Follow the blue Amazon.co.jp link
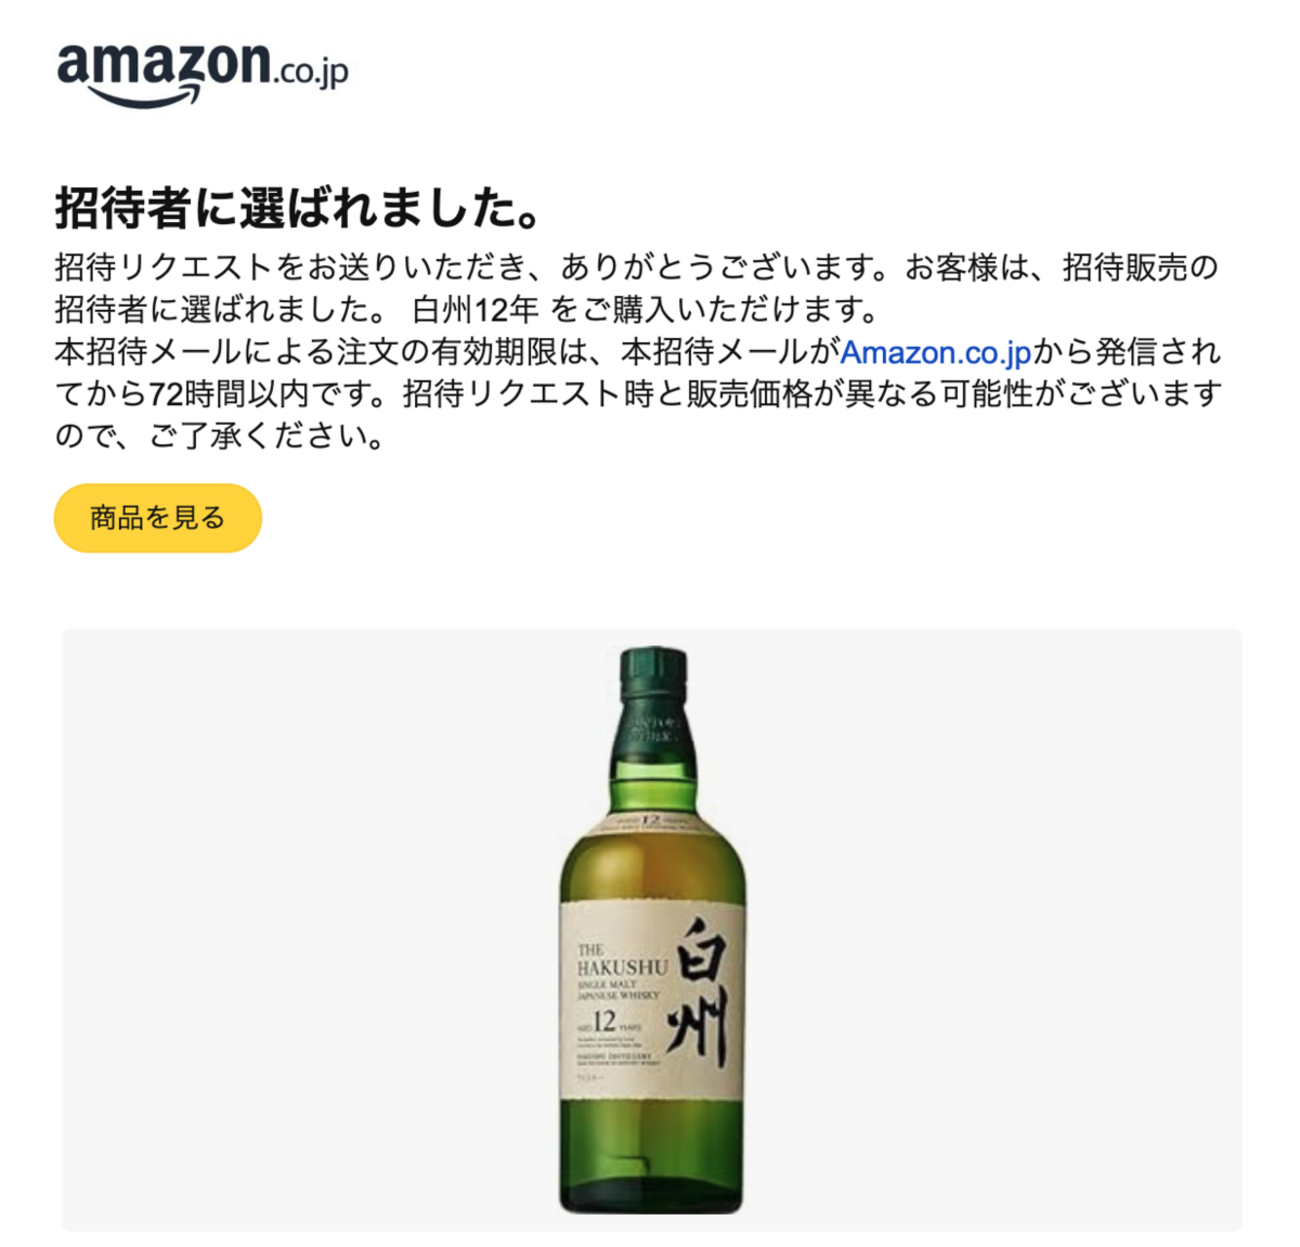The image size is (1300, 1247). (935, 352)
